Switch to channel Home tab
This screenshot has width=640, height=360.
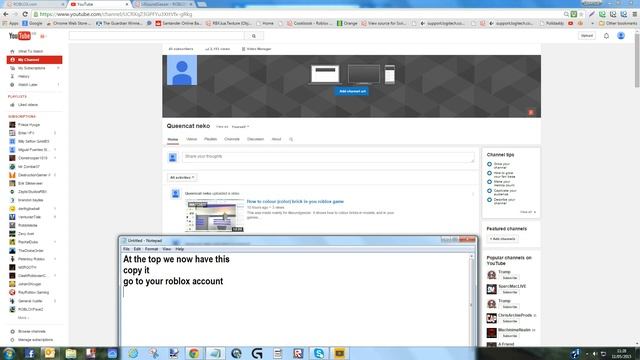pyautogui.click(x=173, y=139)
